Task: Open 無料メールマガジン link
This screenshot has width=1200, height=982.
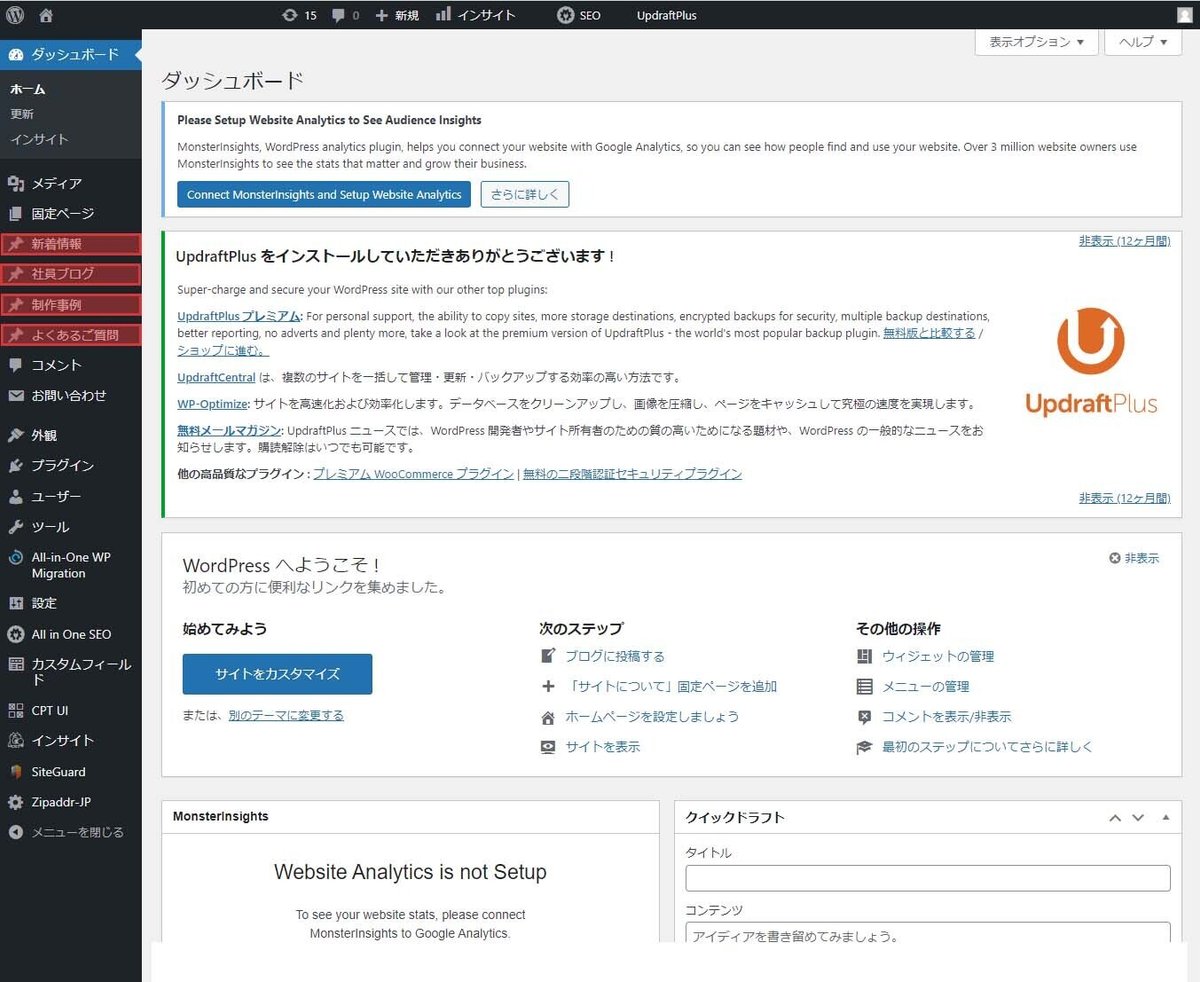Action: (229, 430)
